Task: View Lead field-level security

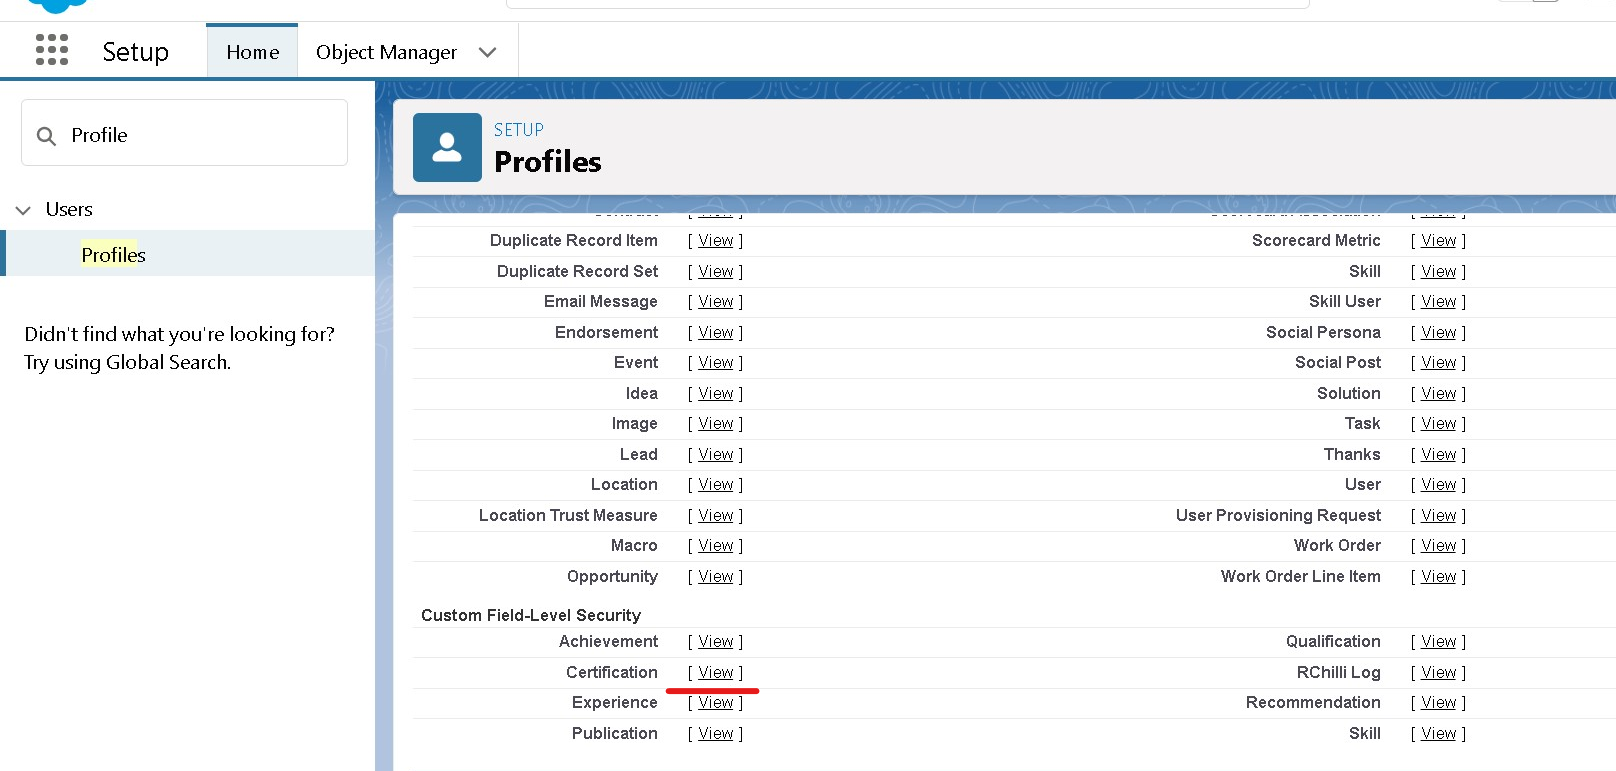Action: (716, 454)
